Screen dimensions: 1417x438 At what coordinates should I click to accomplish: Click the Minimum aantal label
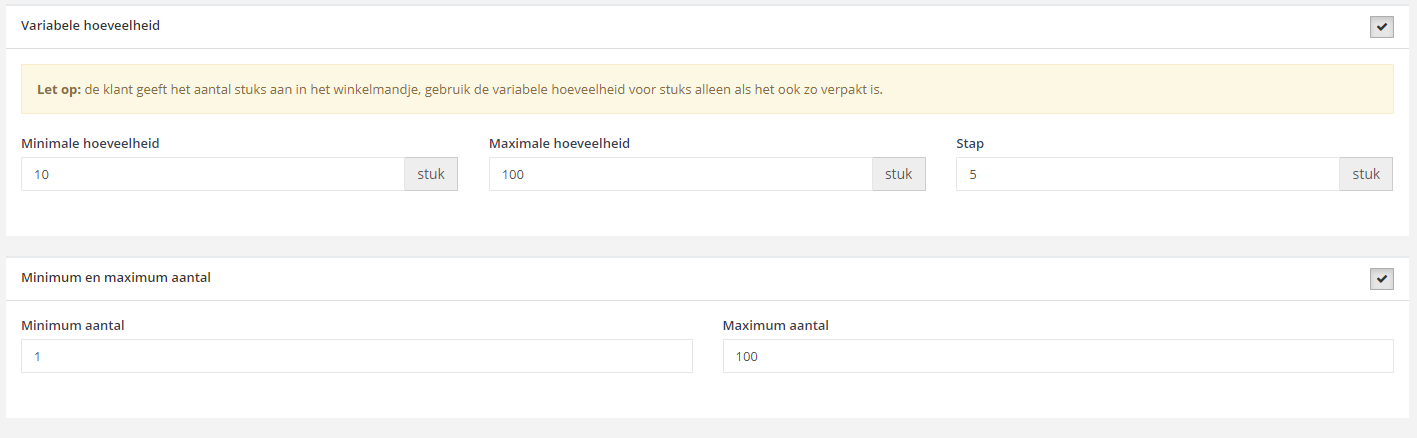tap(72, 325)
